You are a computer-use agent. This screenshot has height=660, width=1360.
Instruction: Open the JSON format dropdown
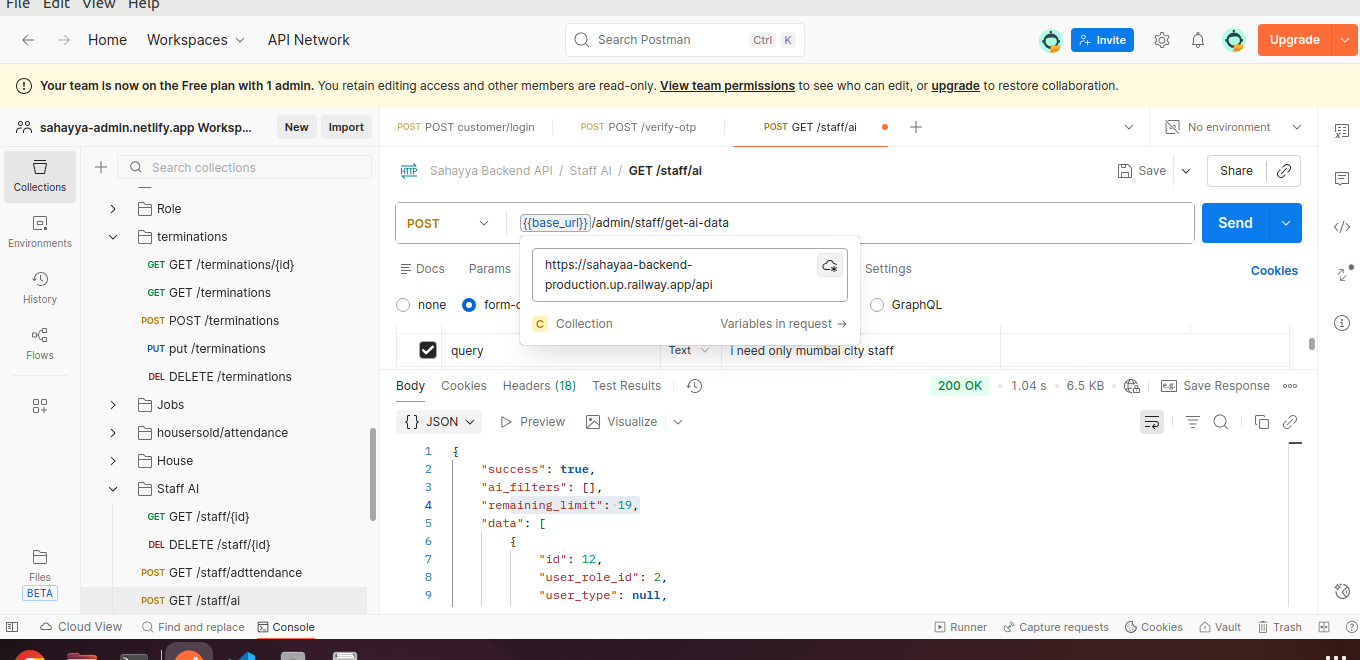click(x=440, y=422)
